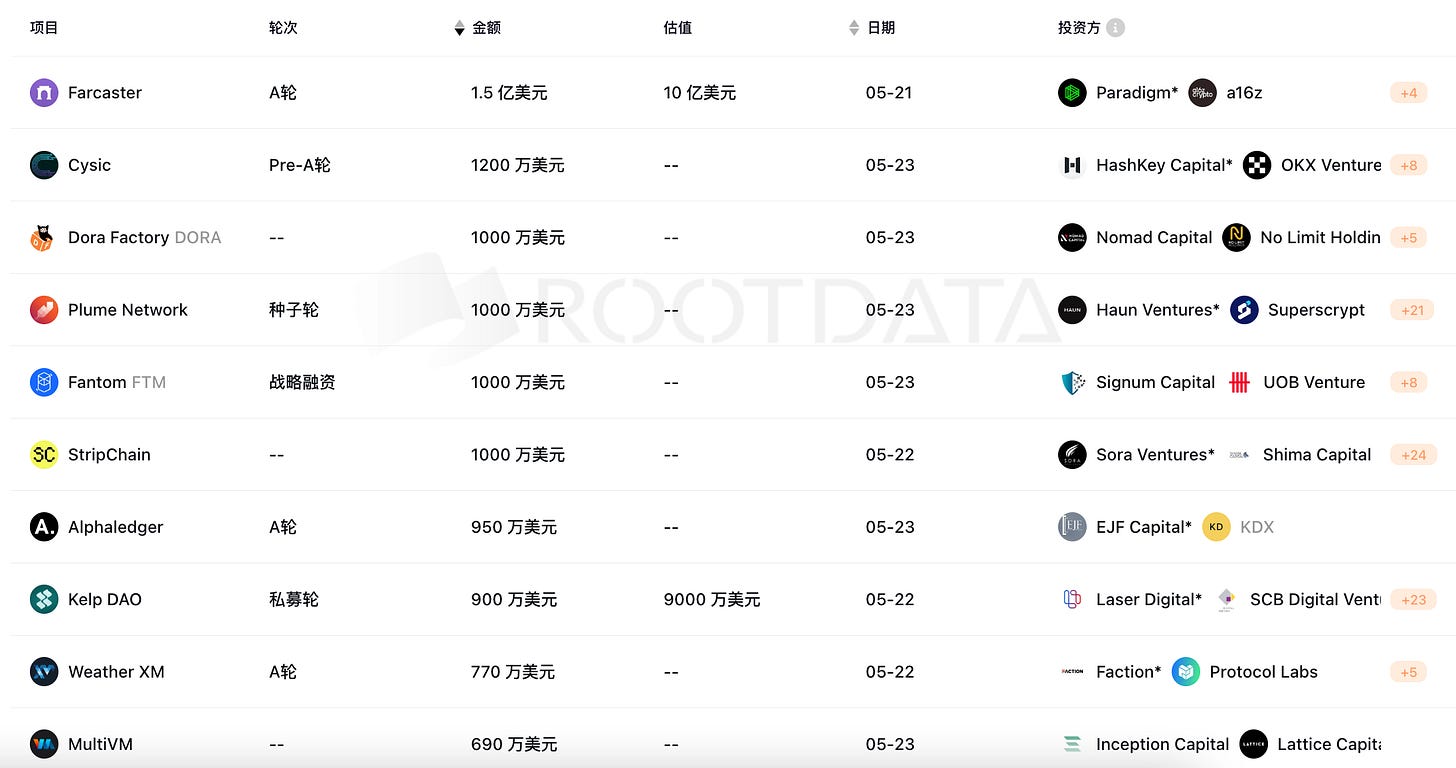Show the +5 more Dora Factory investors
Viewport: 1456px width, 768px height.
[x=1408, y=238]
